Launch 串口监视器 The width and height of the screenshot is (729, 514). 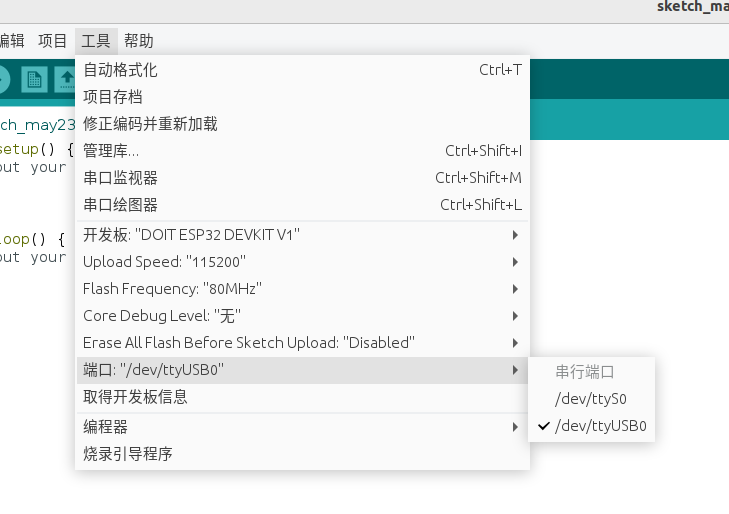[x=302, y=178]
